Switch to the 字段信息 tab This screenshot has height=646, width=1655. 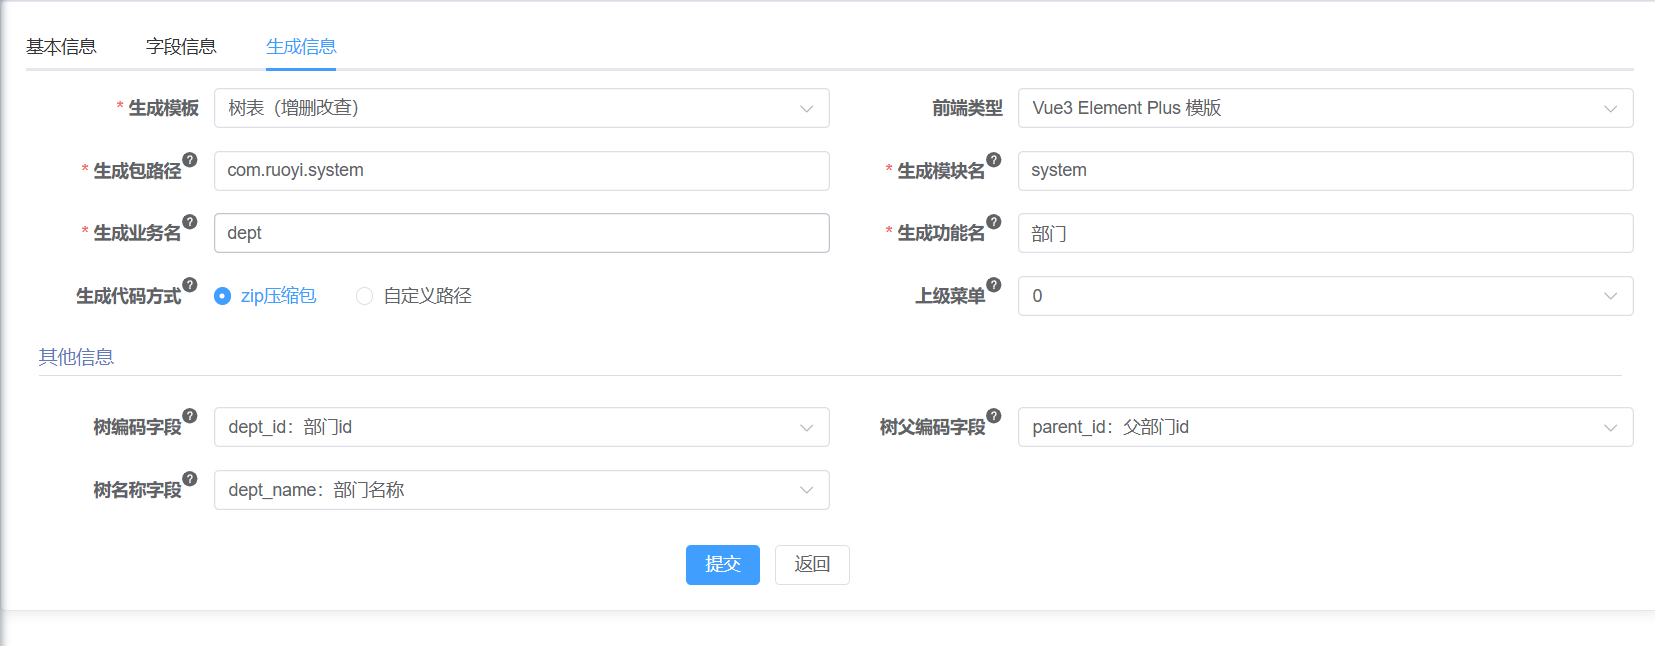pyautogui.click(x=181, y=47)
